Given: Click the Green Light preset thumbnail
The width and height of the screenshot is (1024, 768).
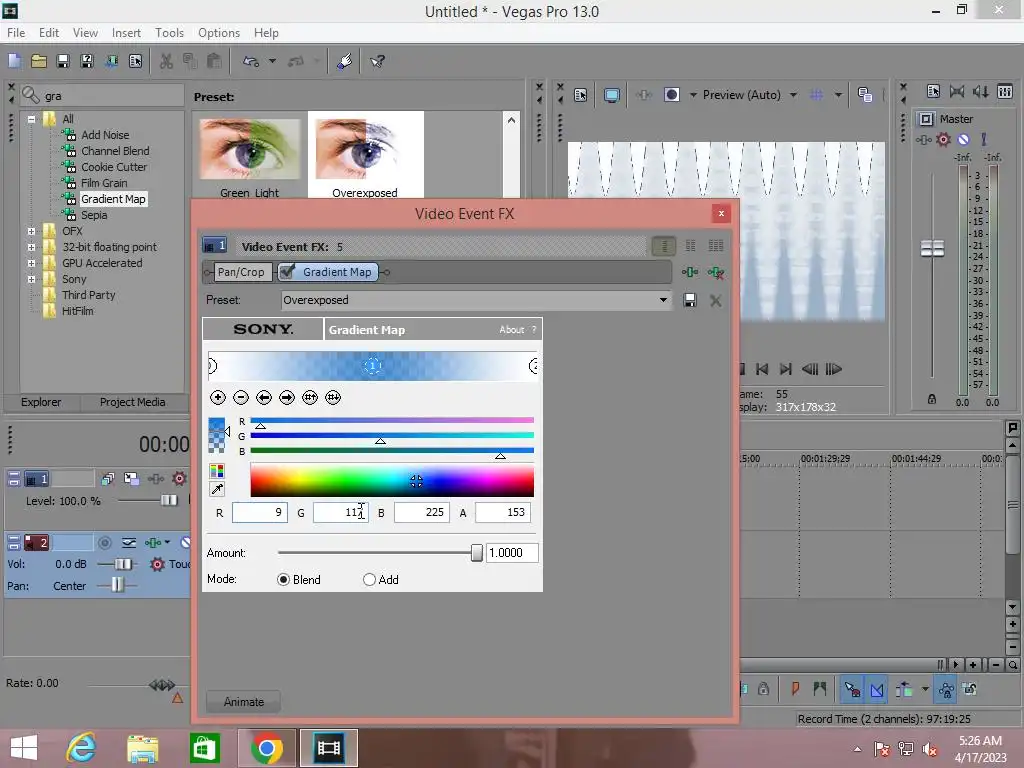Looking at the screenshot, I should tap(249, 149).
